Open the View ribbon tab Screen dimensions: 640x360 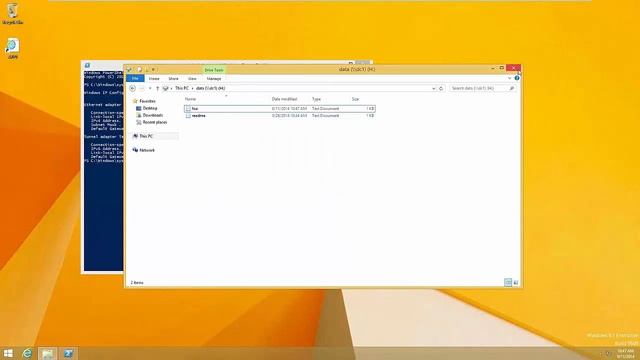[x=192, y=78]
